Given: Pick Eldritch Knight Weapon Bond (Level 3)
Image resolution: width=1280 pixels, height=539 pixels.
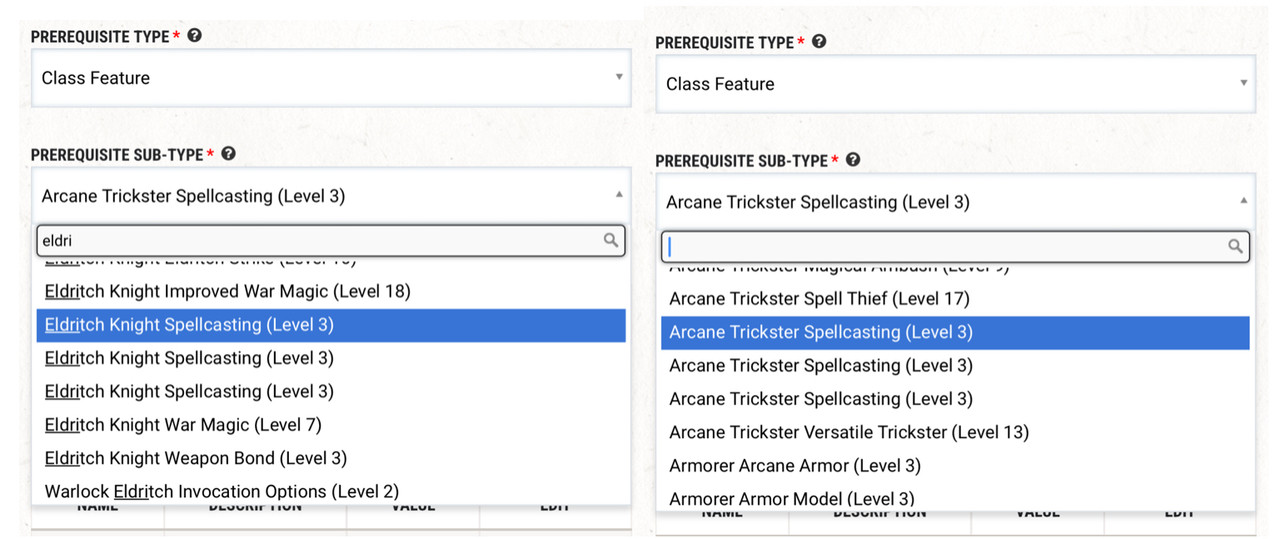Looking at the screenshot, I should pos(331,458).
